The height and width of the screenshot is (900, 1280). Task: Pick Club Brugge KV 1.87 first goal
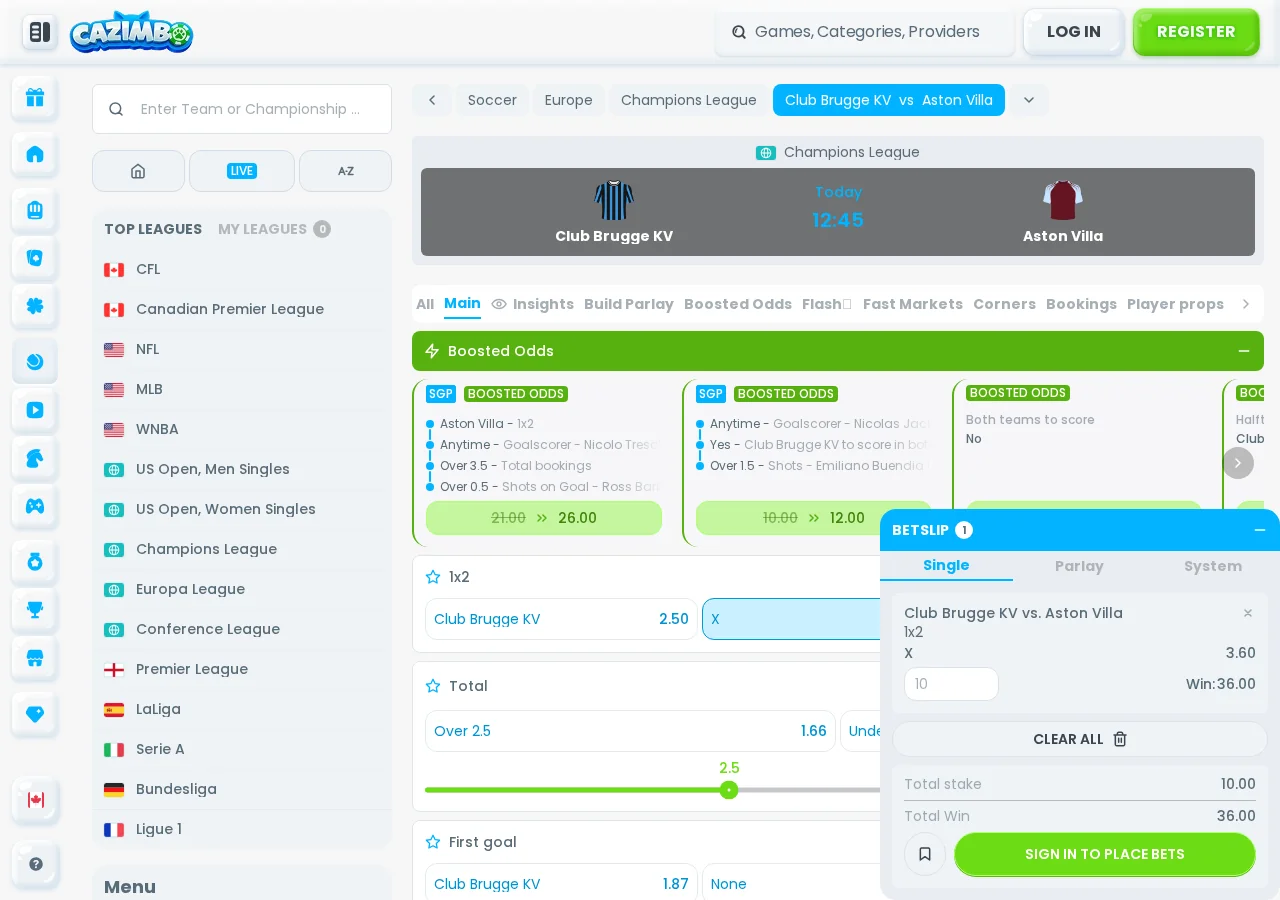561,884
